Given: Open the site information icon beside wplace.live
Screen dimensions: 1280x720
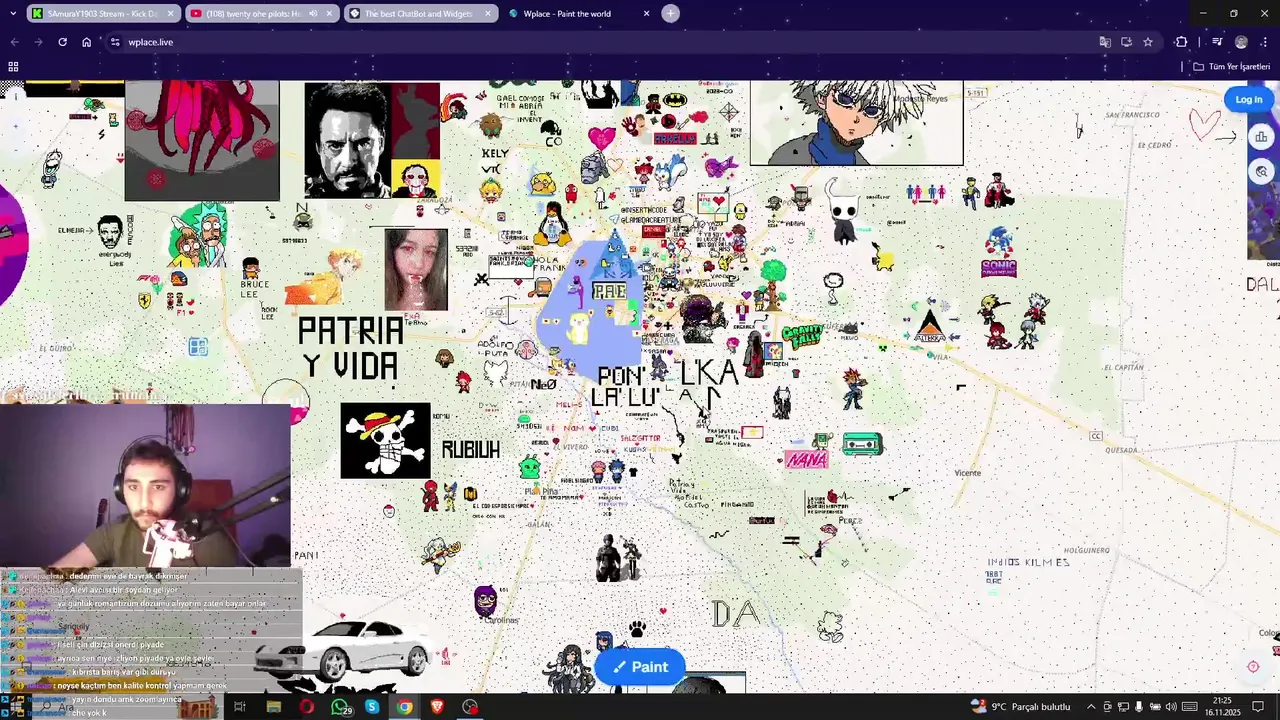Looking at the screenshot, I should [115, 42].
